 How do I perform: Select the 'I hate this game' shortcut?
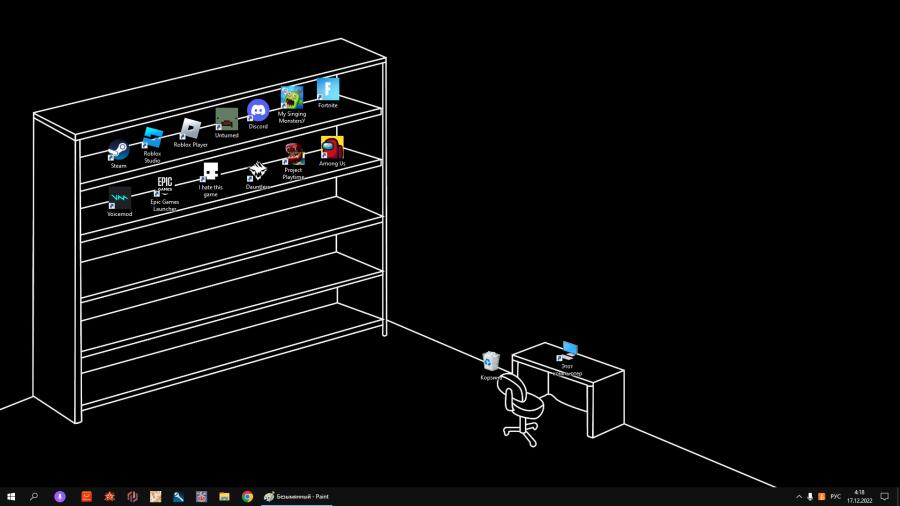click(211, 180)
